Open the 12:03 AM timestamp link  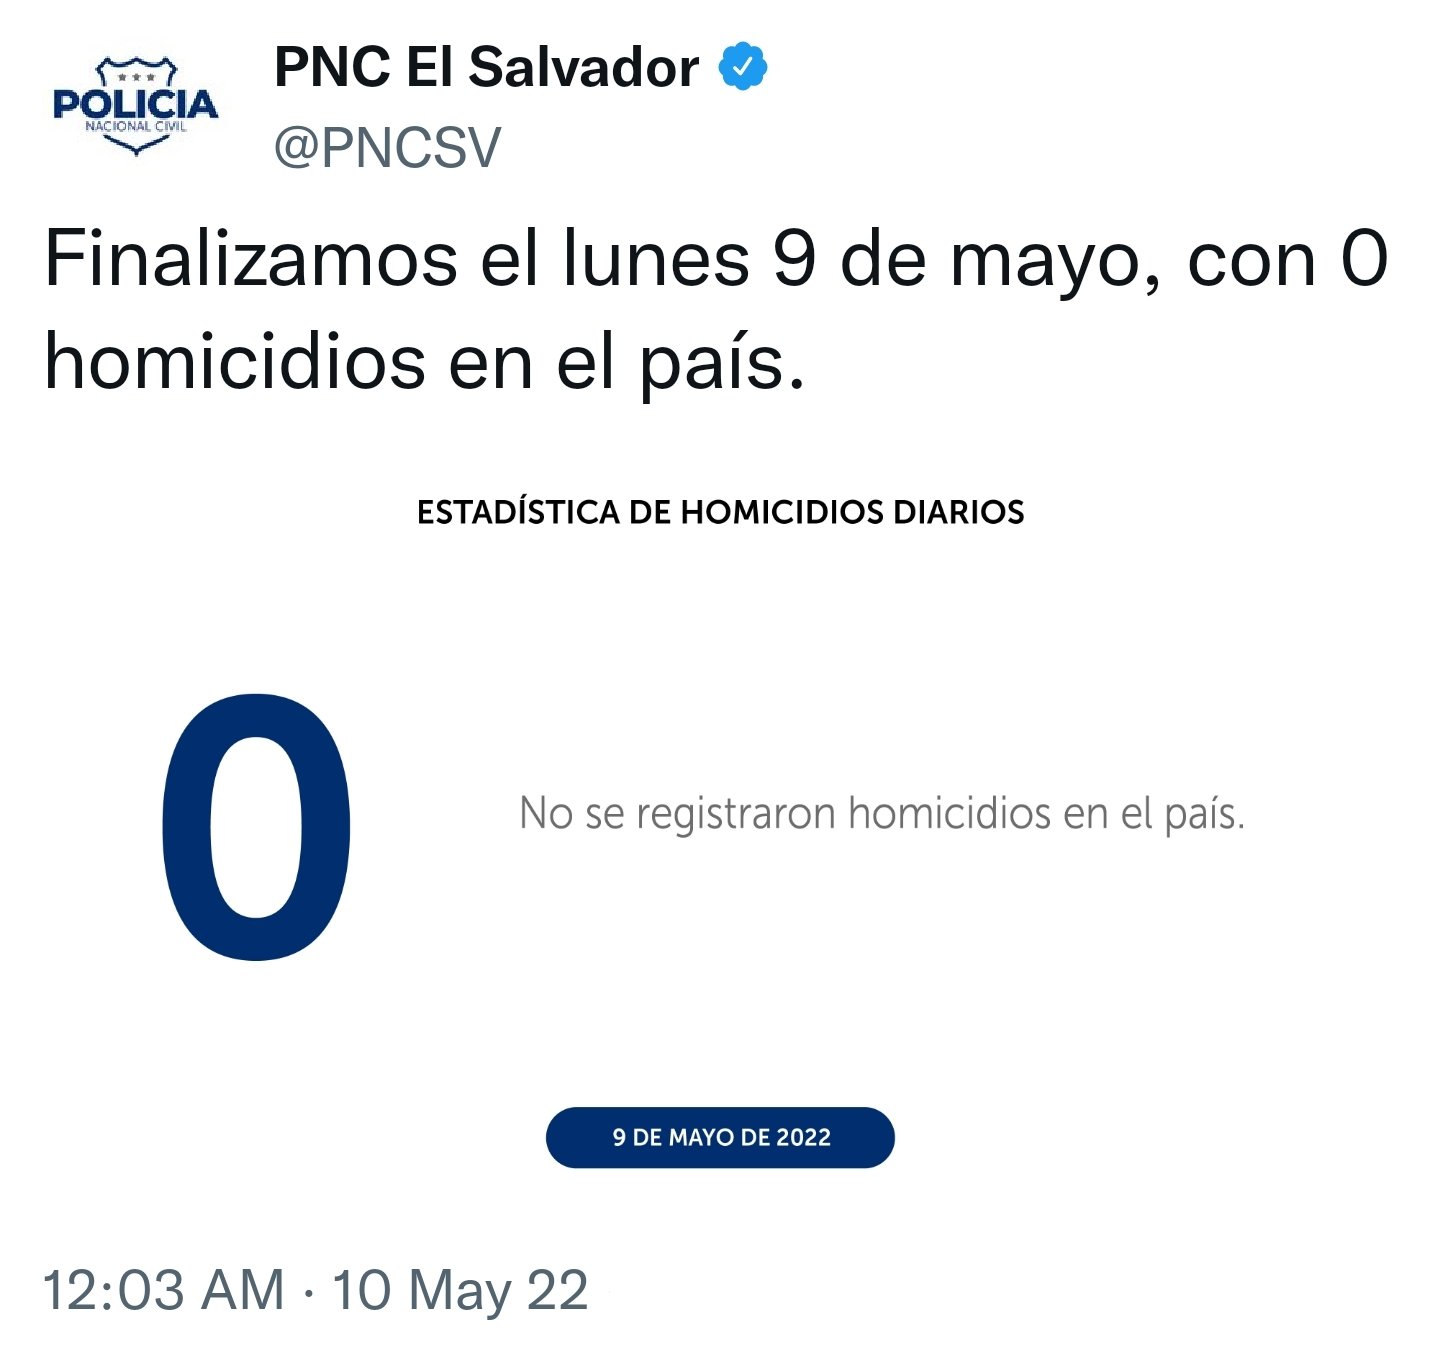point(164,1290)
